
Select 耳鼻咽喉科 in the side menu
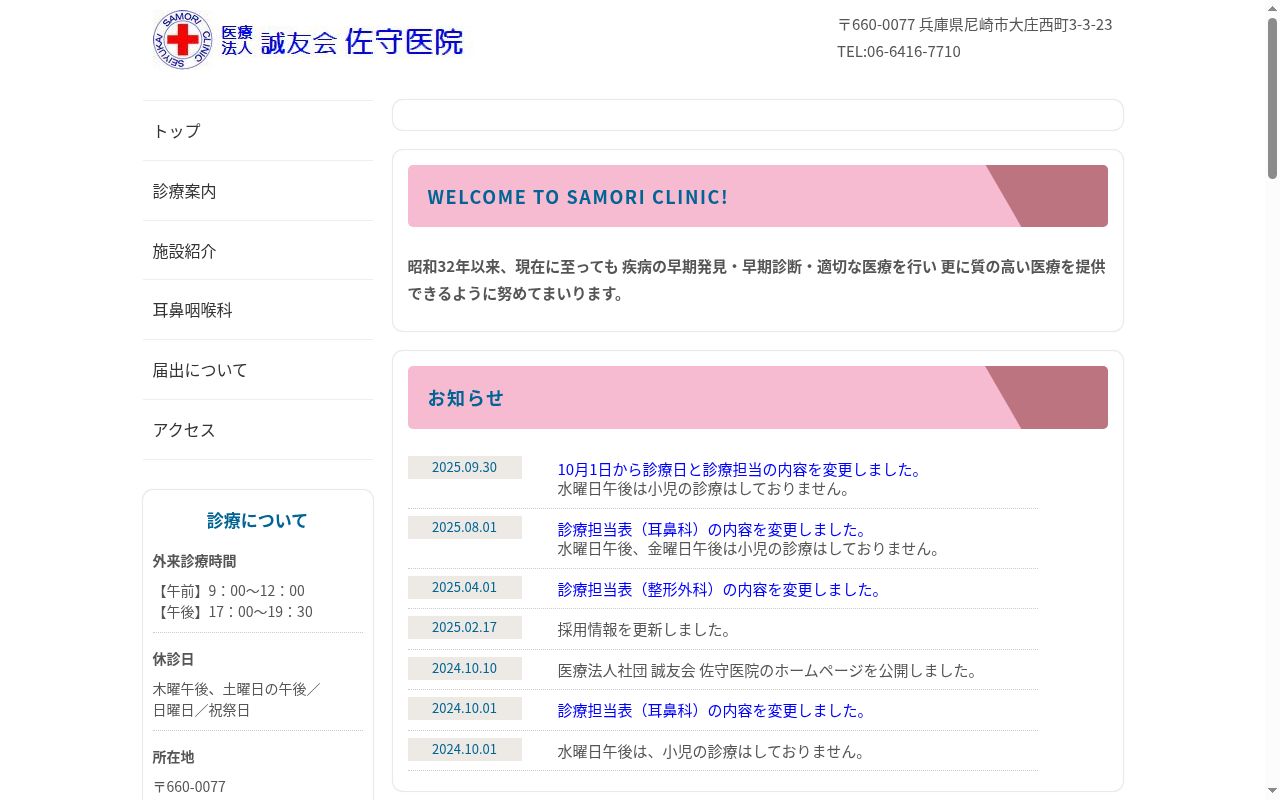(258, 310)
